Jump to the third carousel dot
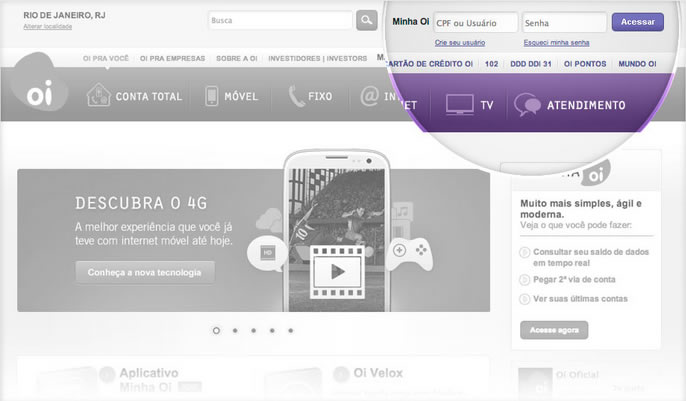686x401 pixels. pos(253,330)
